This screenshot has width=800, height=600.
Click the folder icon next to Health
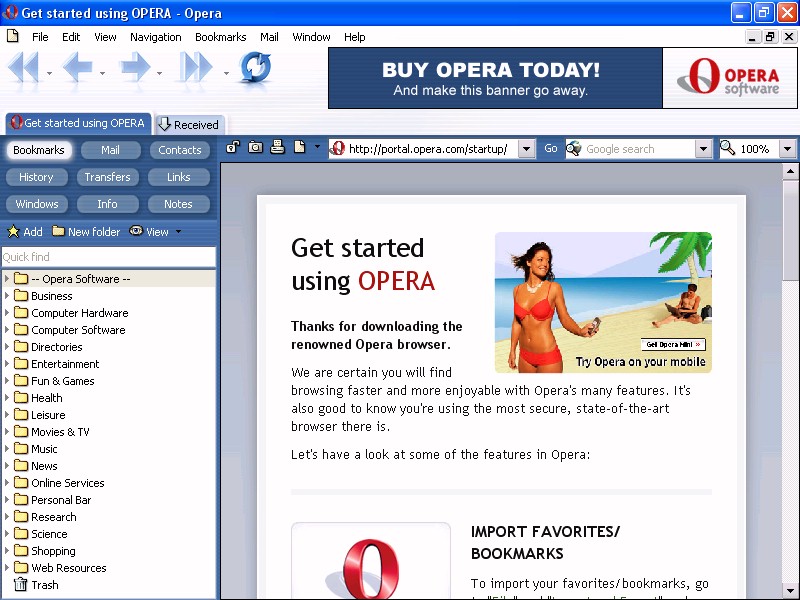(x=21, y=397)
